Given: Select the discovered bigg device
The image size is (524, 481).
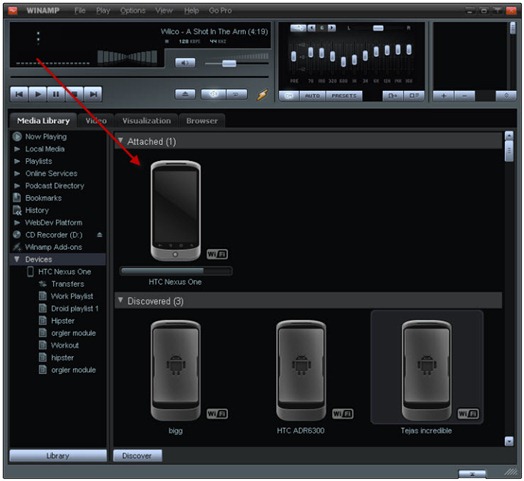Looking at the screenshot, I should [175, 370].
